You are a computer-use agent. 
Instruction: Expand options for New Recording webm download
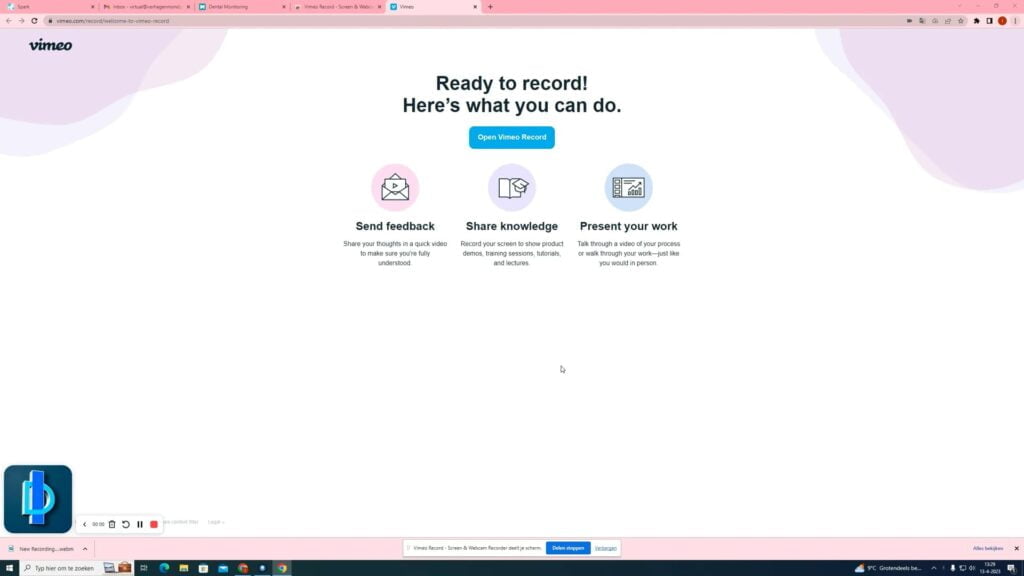[x=85, y=548]
